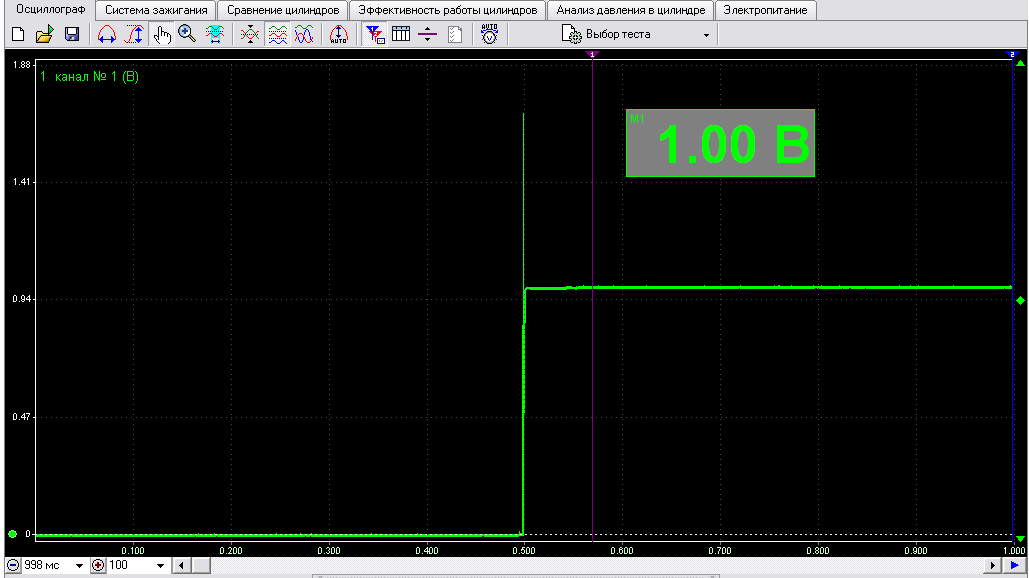Click the scrollbar left arrow
Screen dimensions: 1029x578
[181, 565]
